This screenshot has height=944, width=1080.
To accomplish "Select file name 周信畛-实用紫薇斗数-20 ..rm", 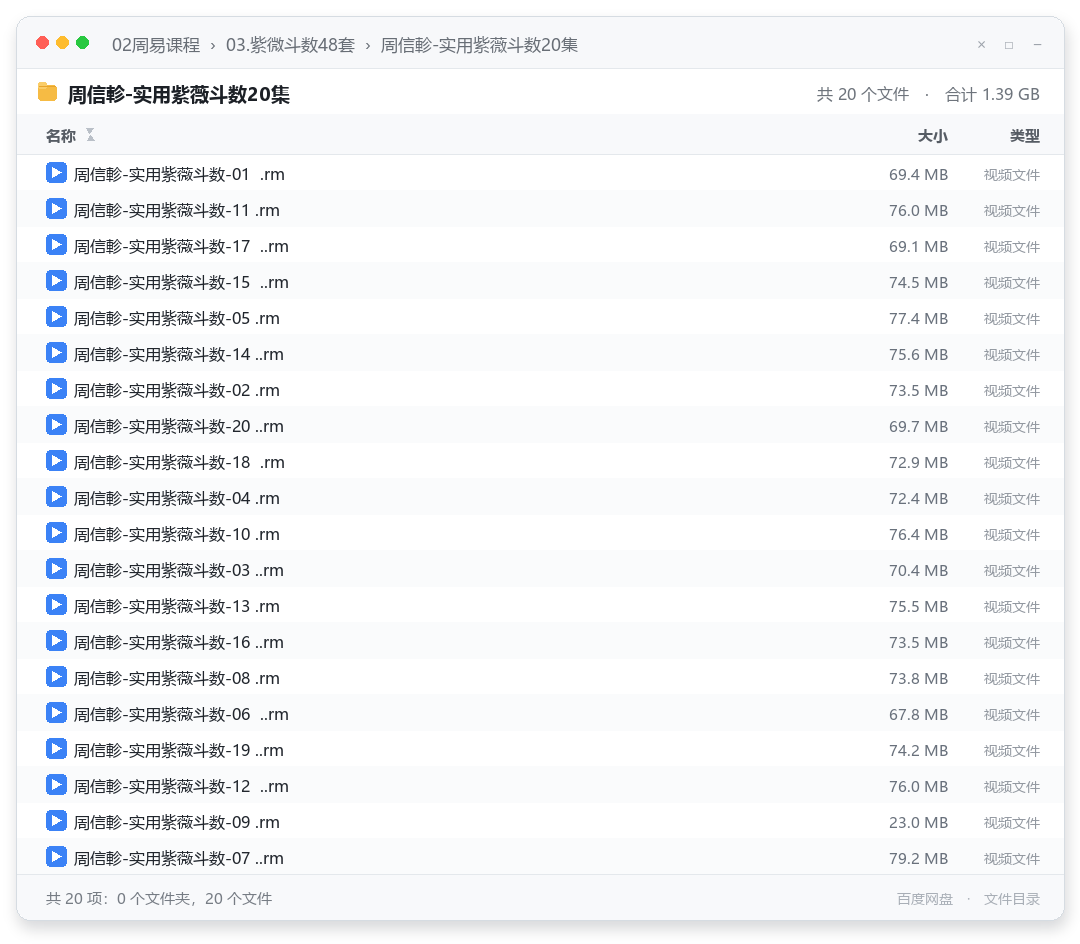I will (178, 426).
